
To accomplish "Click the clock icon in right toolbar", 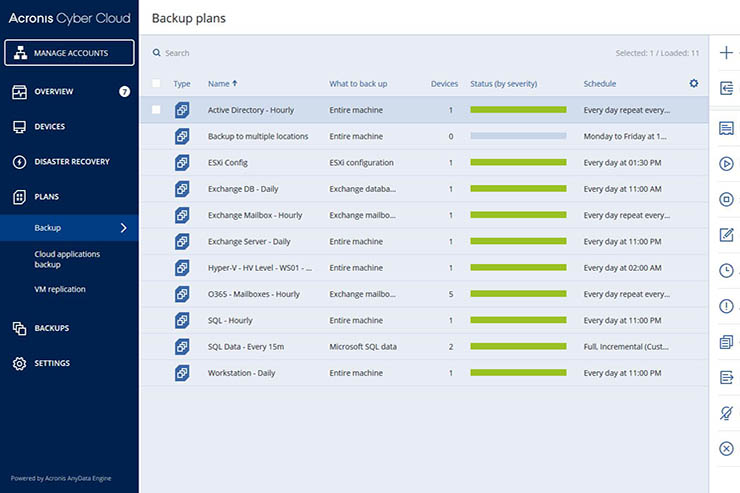I will click(726, 270).
